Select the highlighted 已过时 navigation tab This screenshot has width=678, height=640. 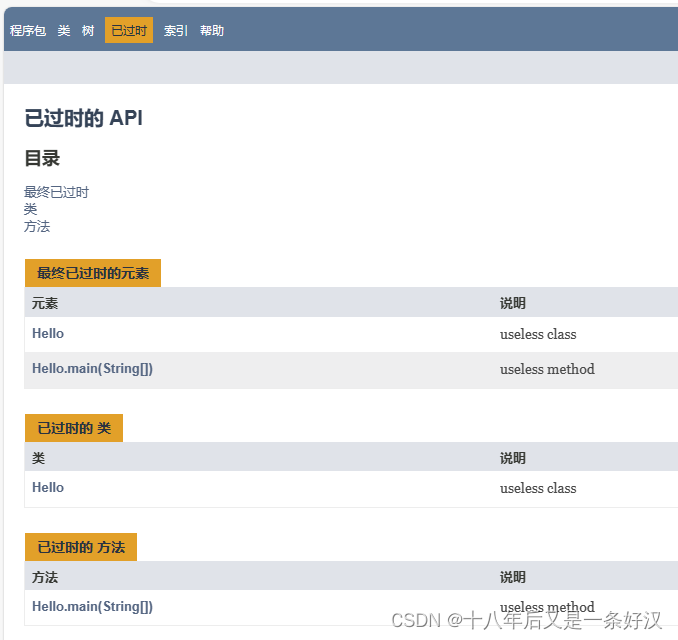pyautogui.click(x=129, y=30)
